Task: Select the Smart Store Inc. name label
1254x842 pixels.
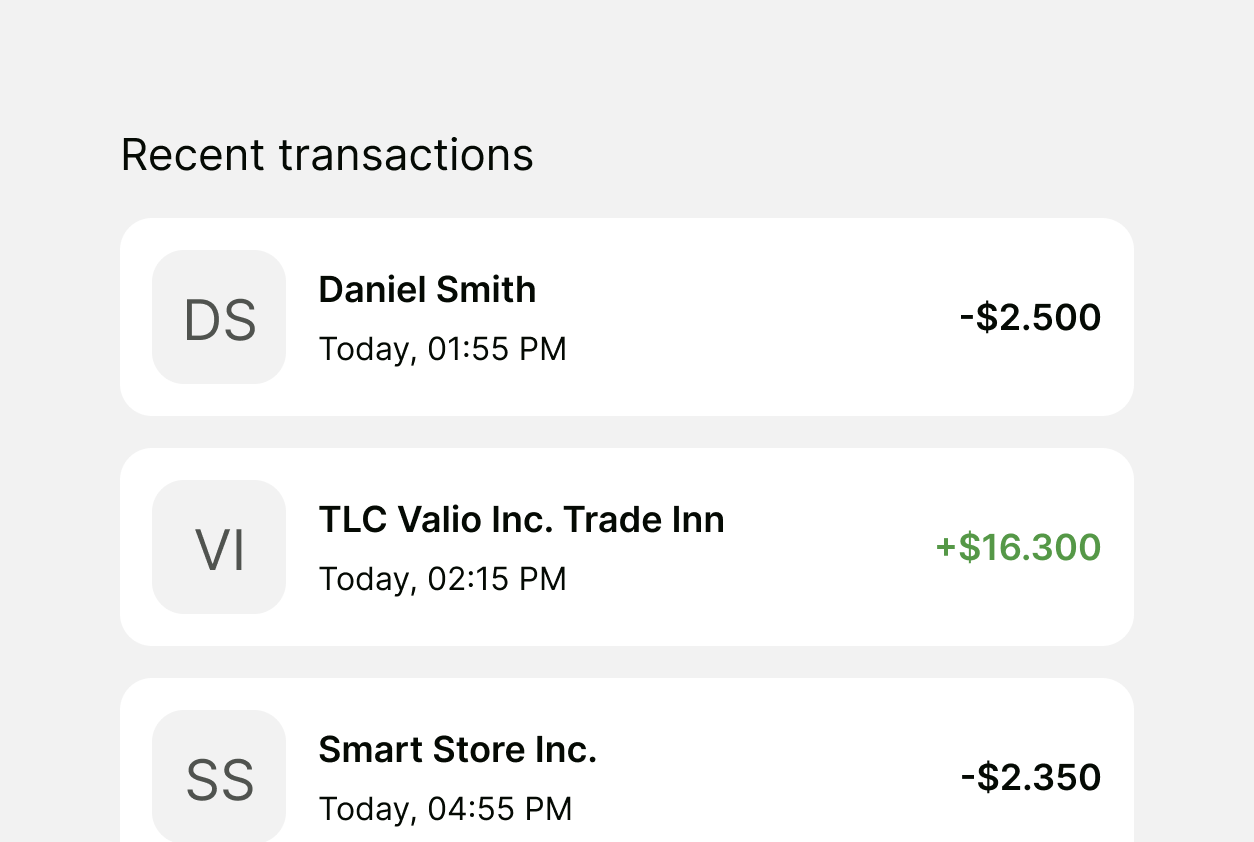Action: pos(457,750)
